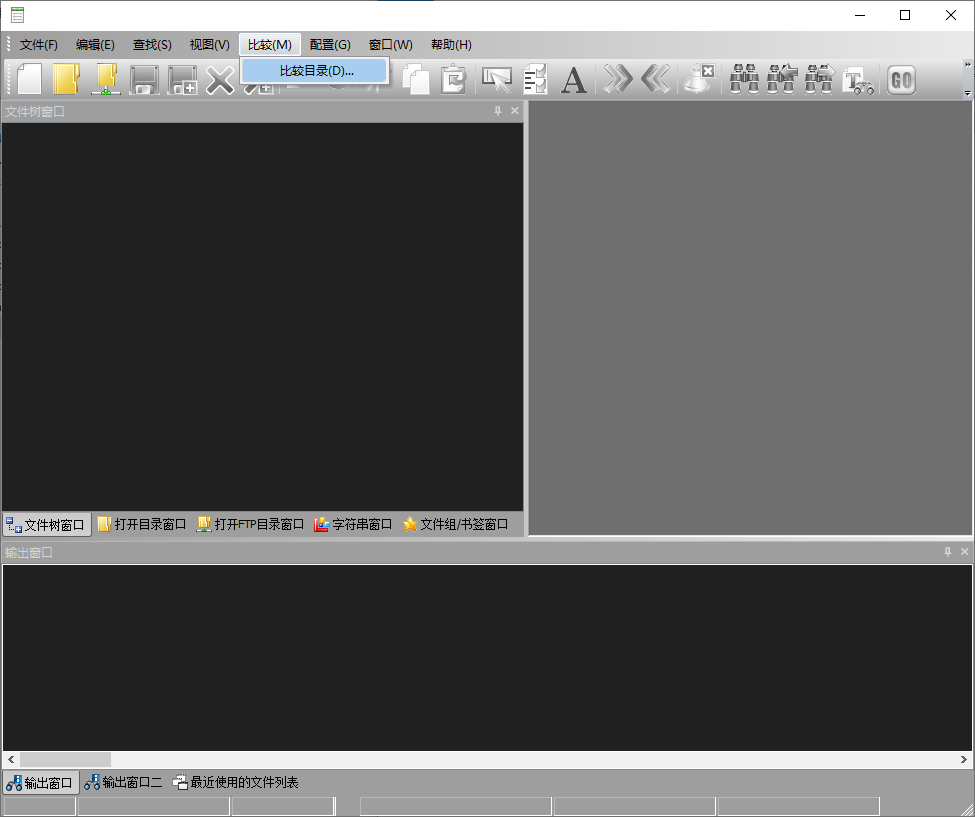Viewport: 975px width, 817px height.
Task: Click the output window horizontal scrollbar thumb
Action: [65, 760]
